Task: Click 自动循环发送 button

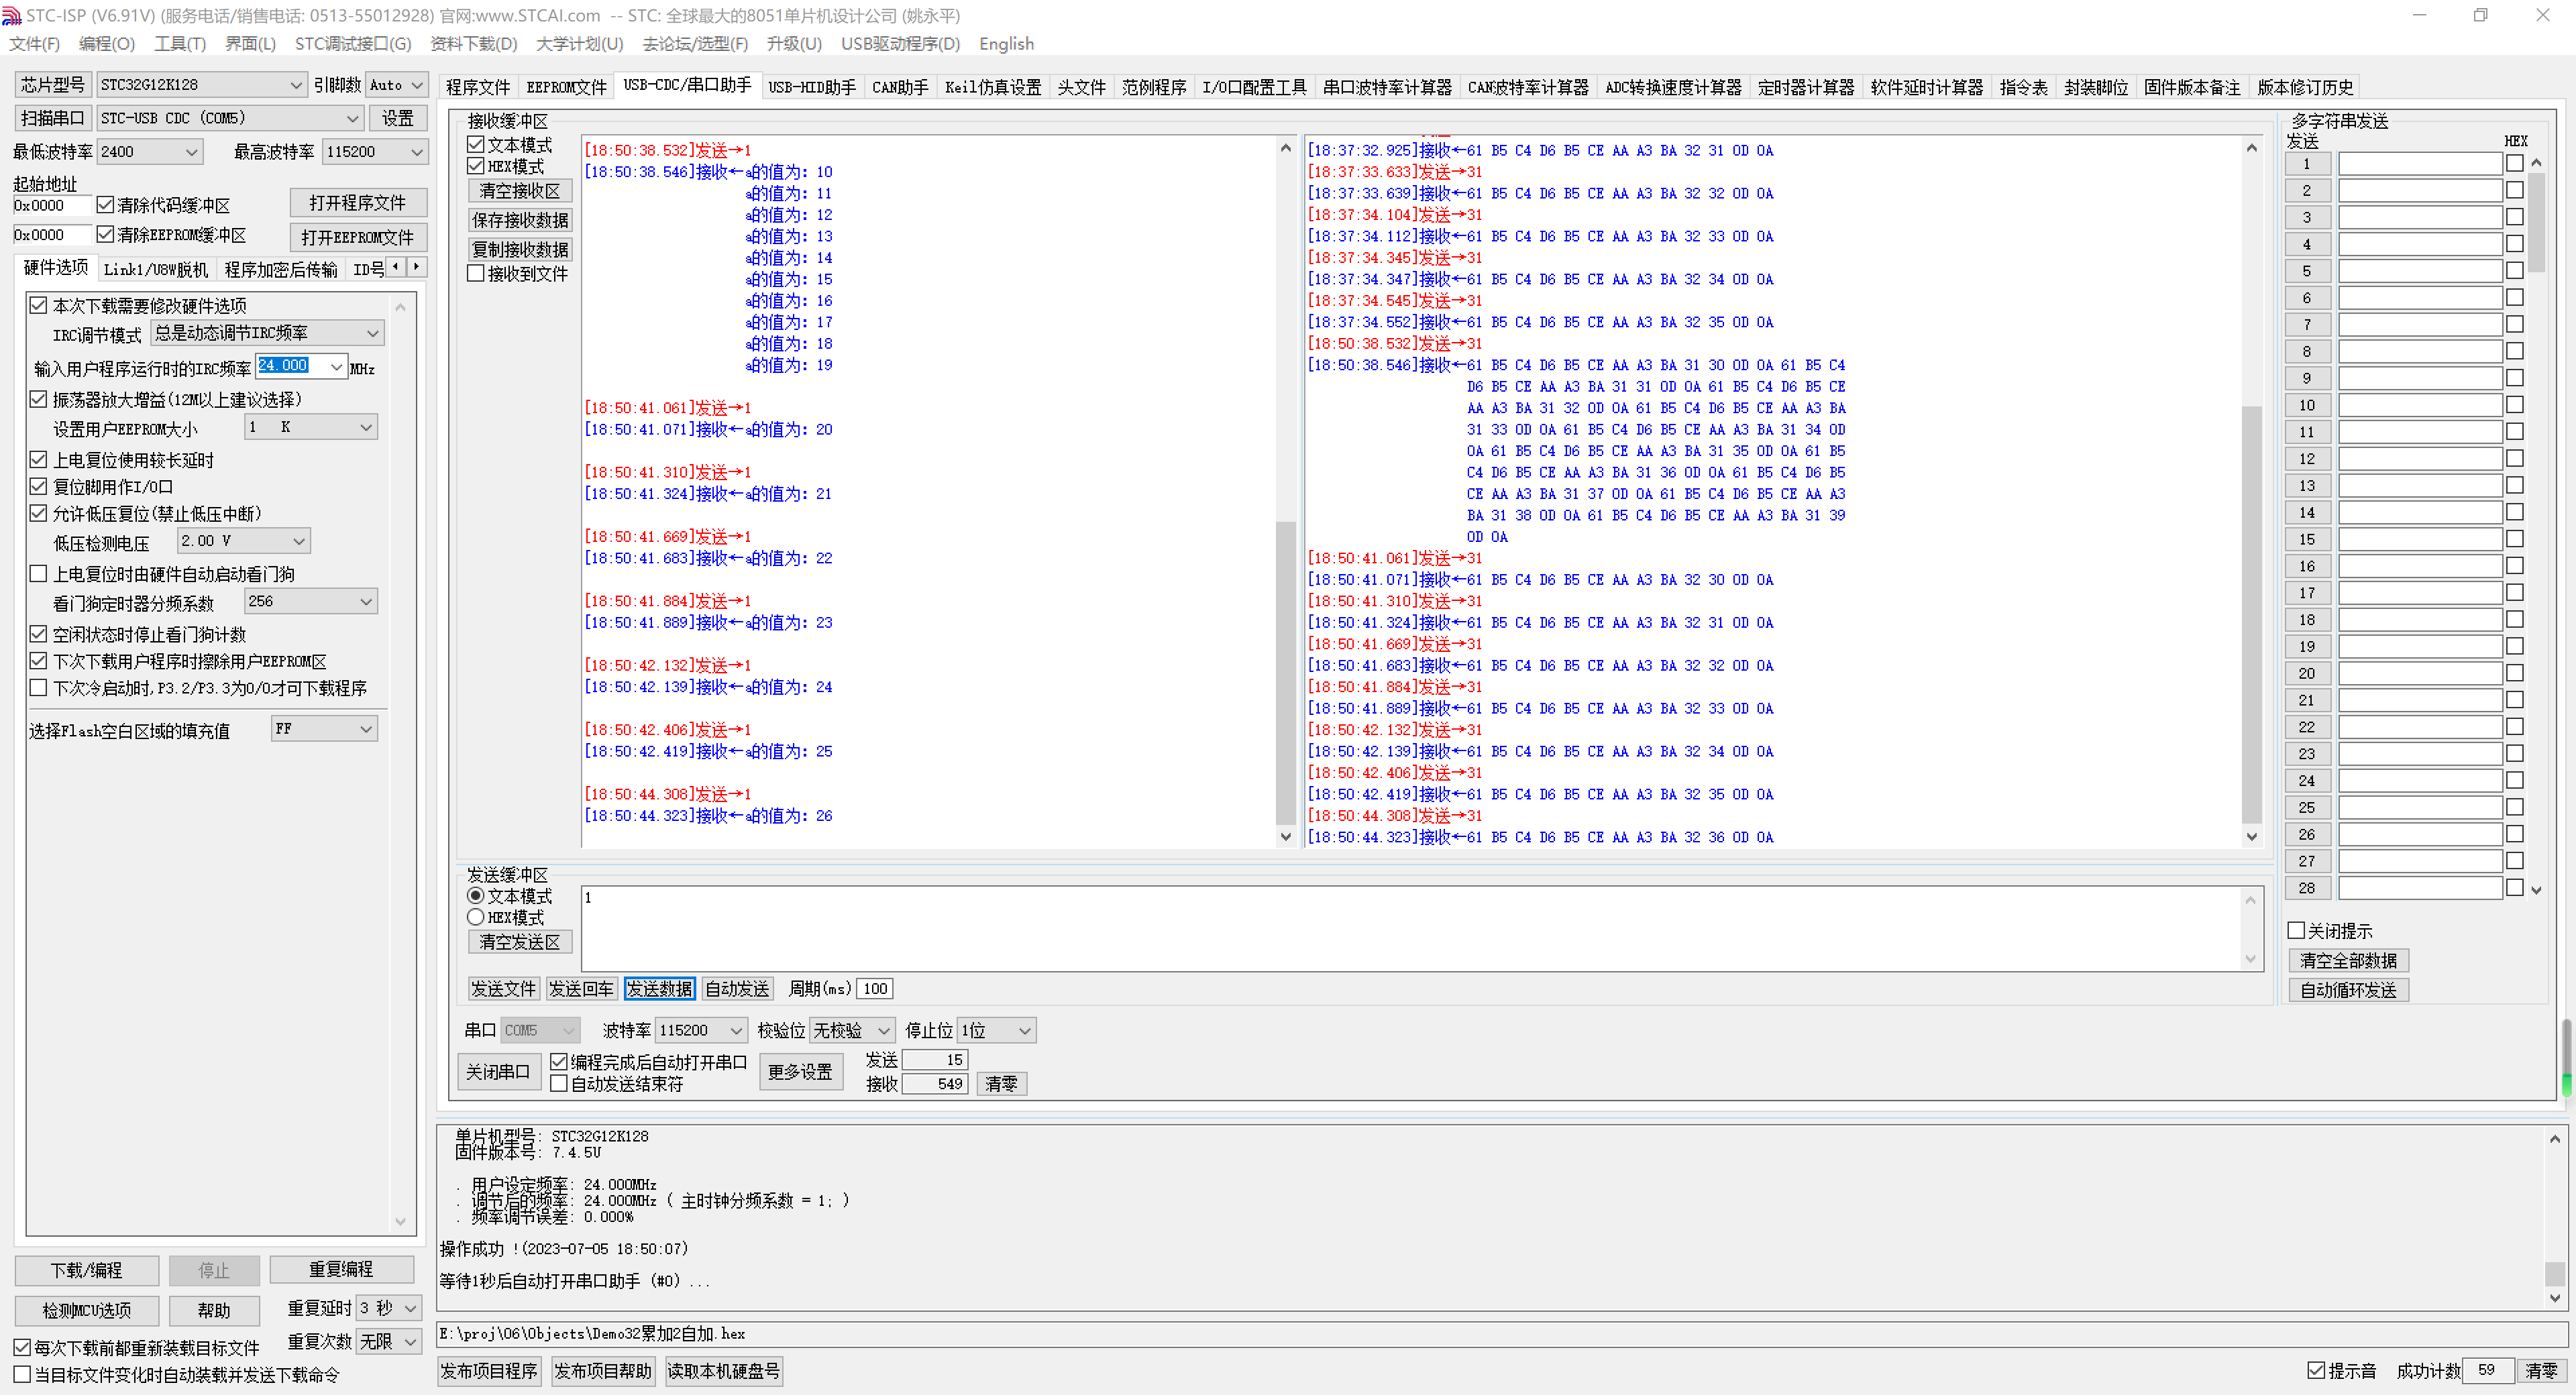Action: (x=2348, y=990)
